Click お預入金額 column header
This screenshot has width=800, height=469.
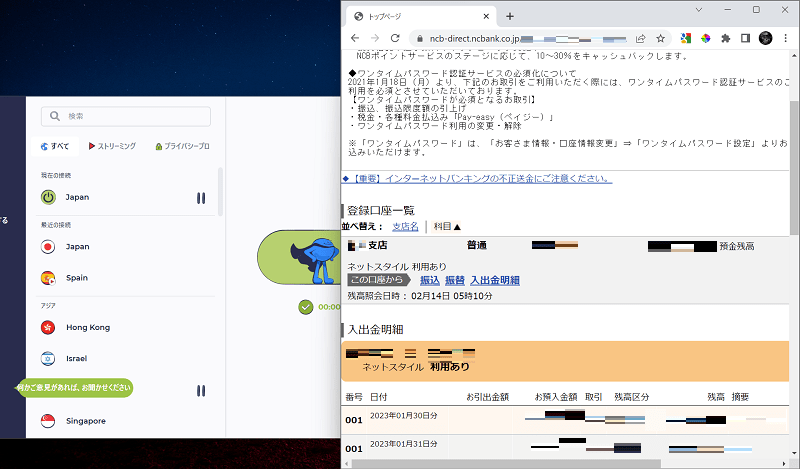tap(556, 397)
